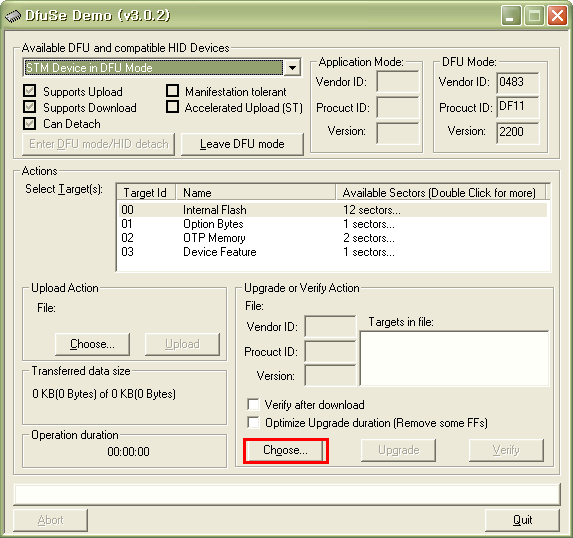Click the Upload button

tap(182, 344)
